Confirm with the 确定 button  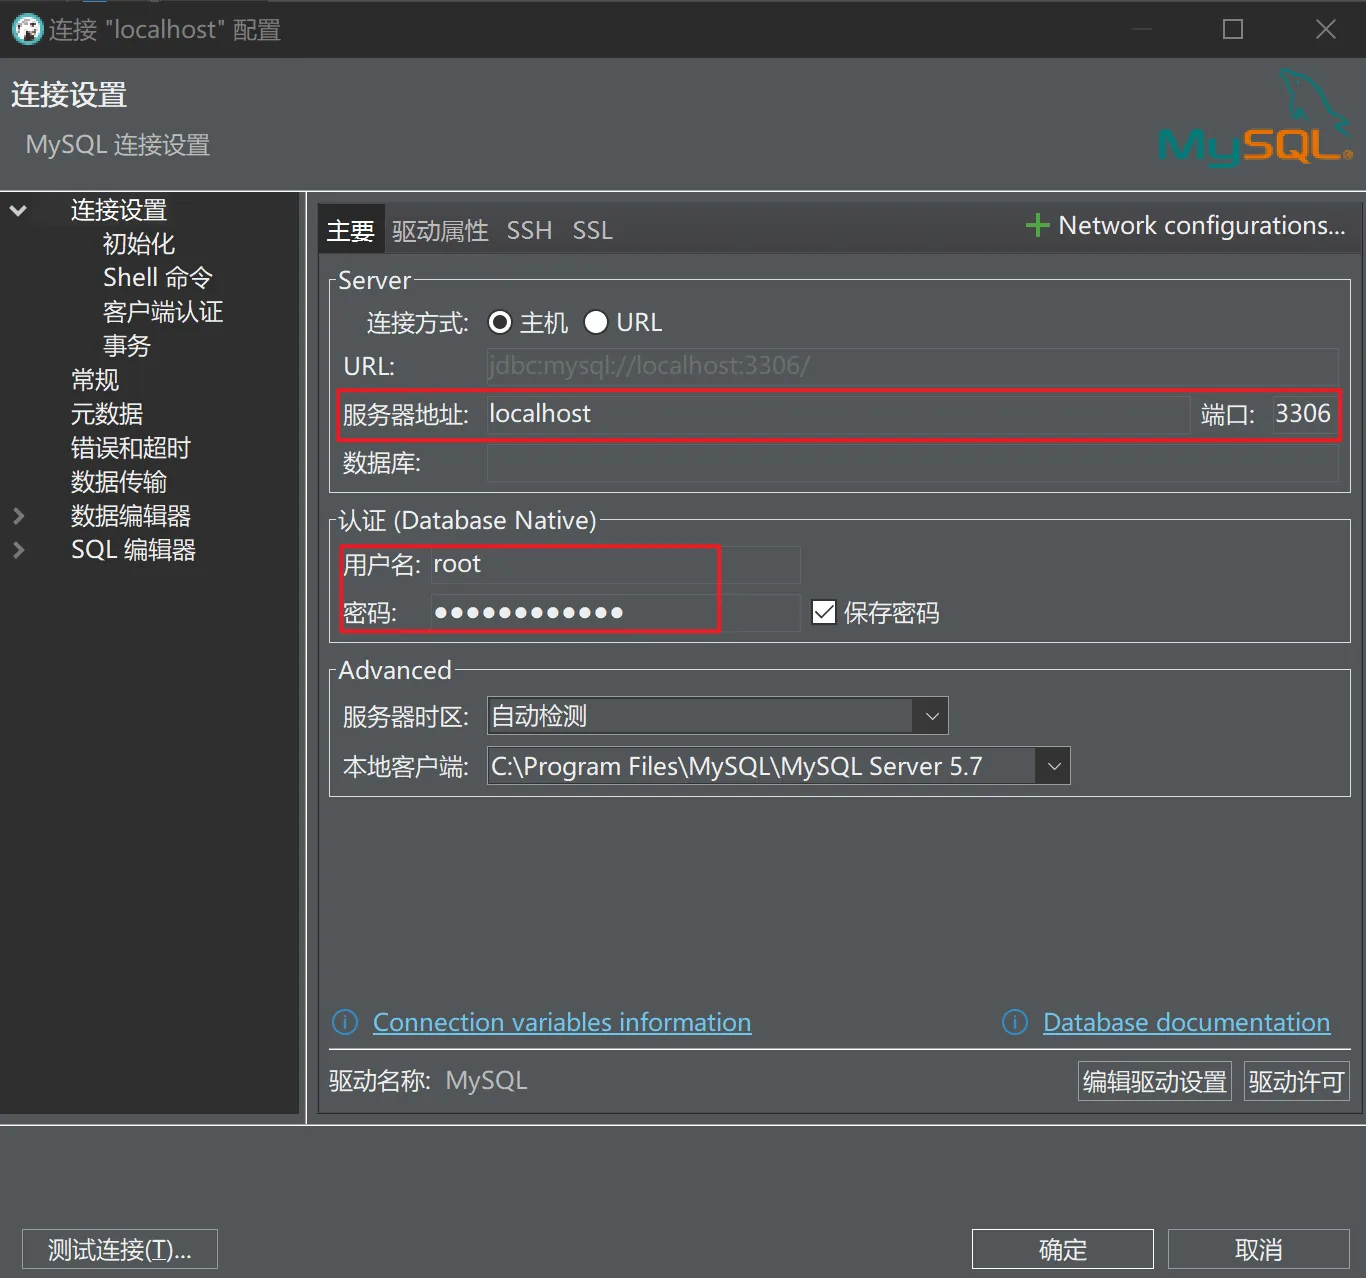1063,1249
